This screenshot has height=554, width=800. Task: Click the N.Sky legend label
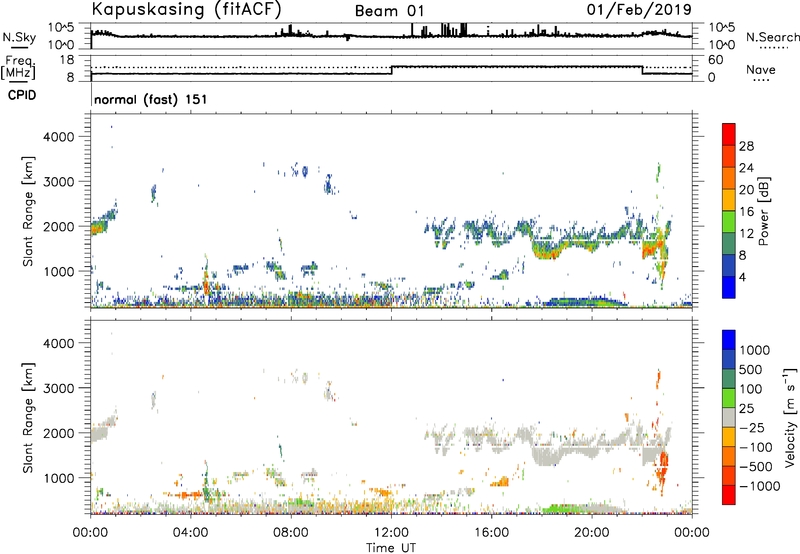(x=19, y=37)
